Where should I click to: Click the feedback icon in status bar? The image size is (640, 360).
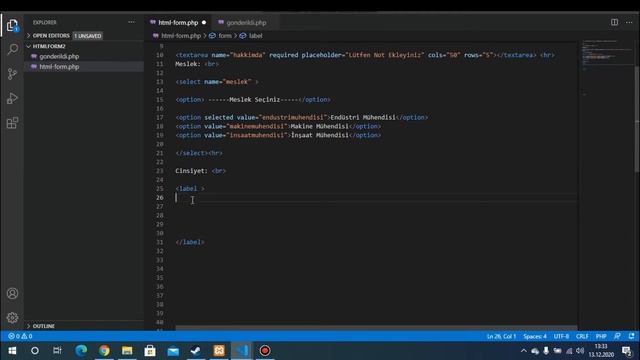click(617, 336)
